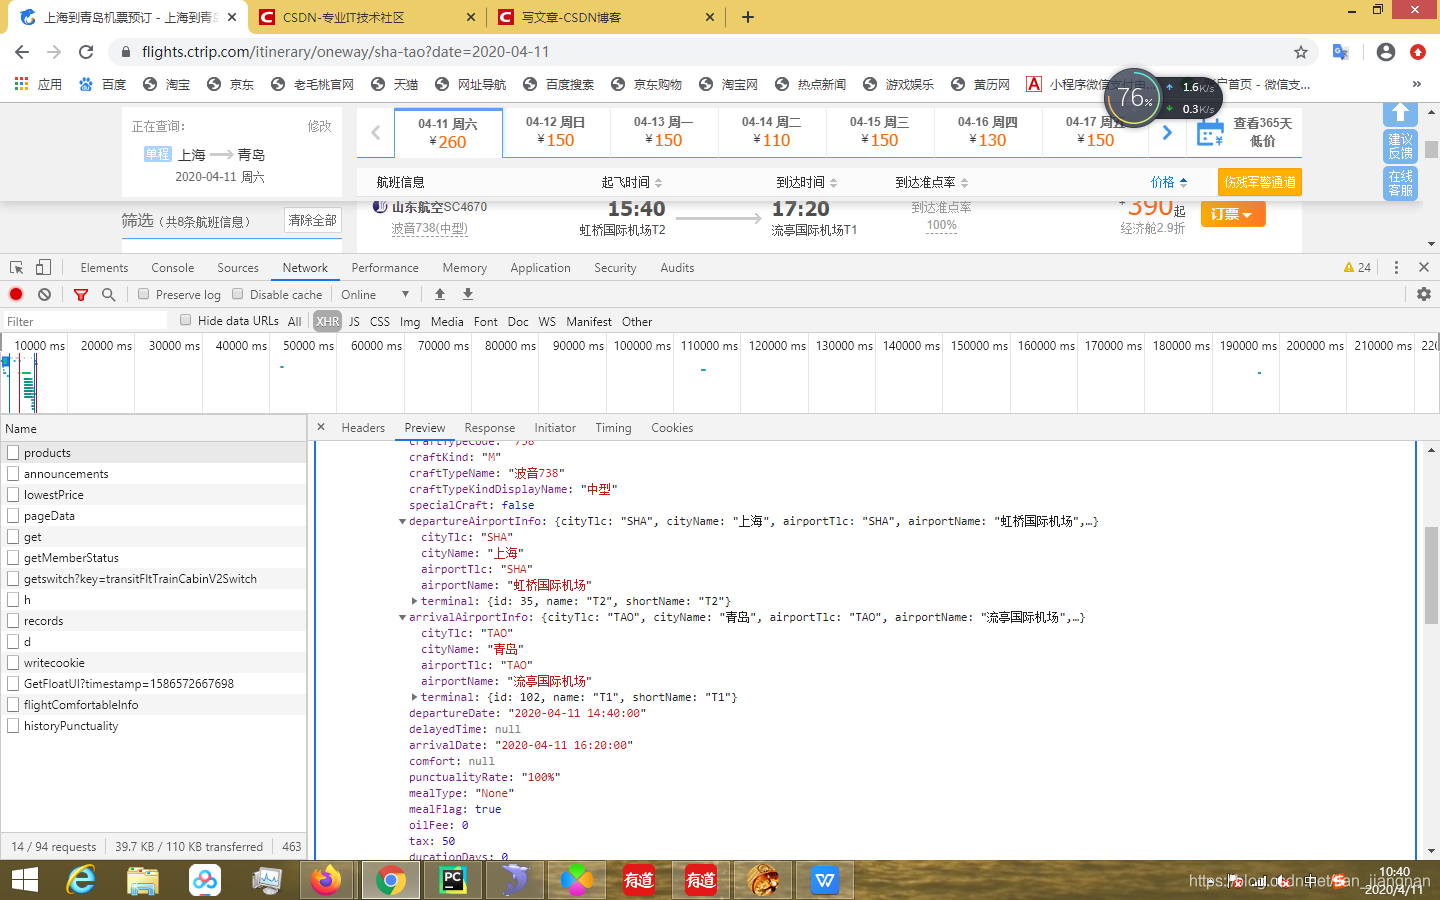The width and height of the screenshot is (1440, 900).
Task: Enable Preserve log
Action: point(143,294)
